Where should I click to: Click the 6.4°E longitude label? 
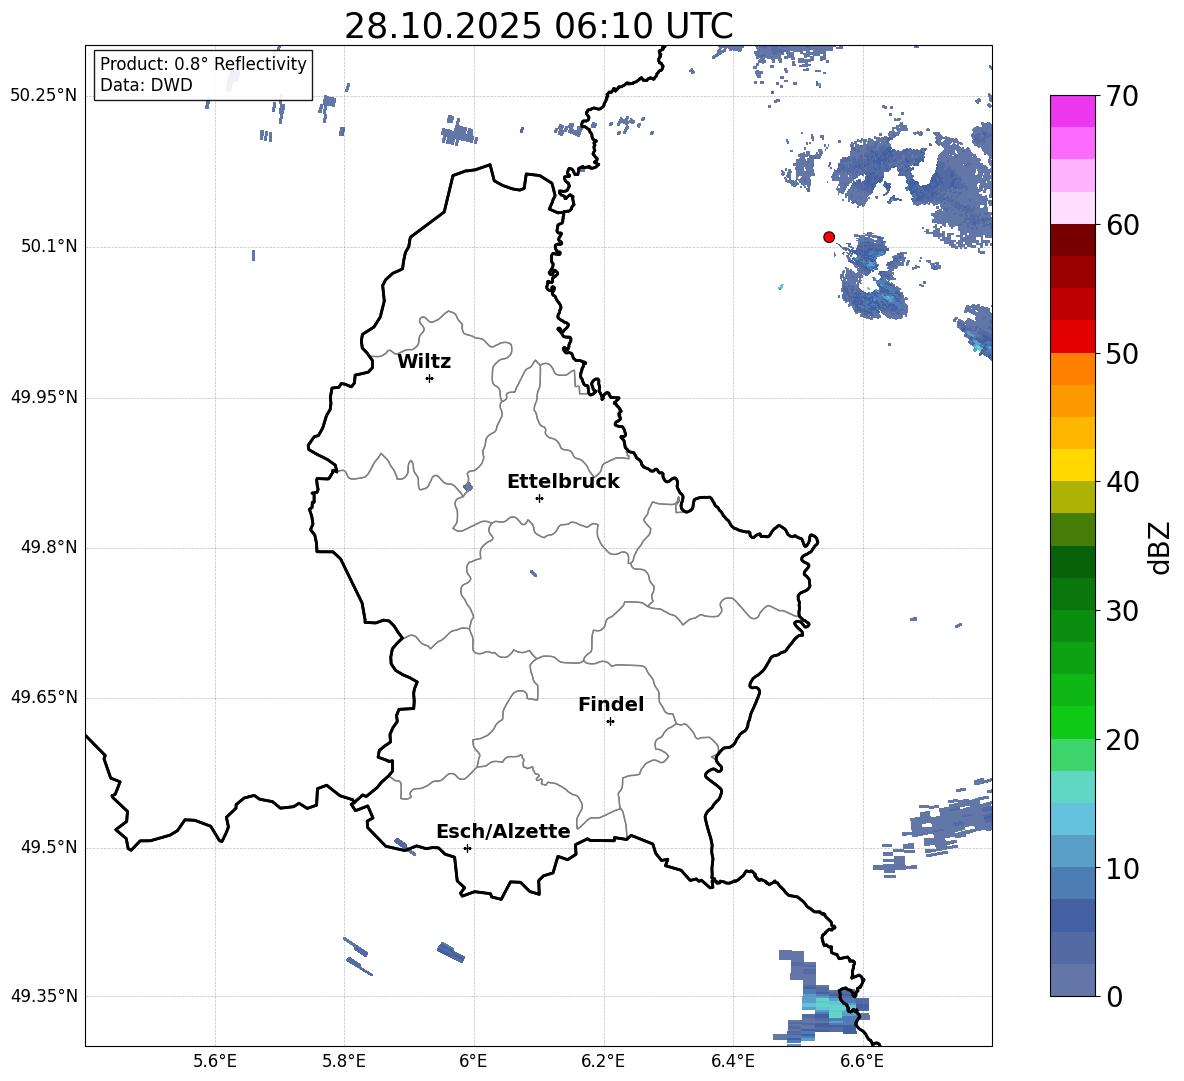(x=732, y=1061)
